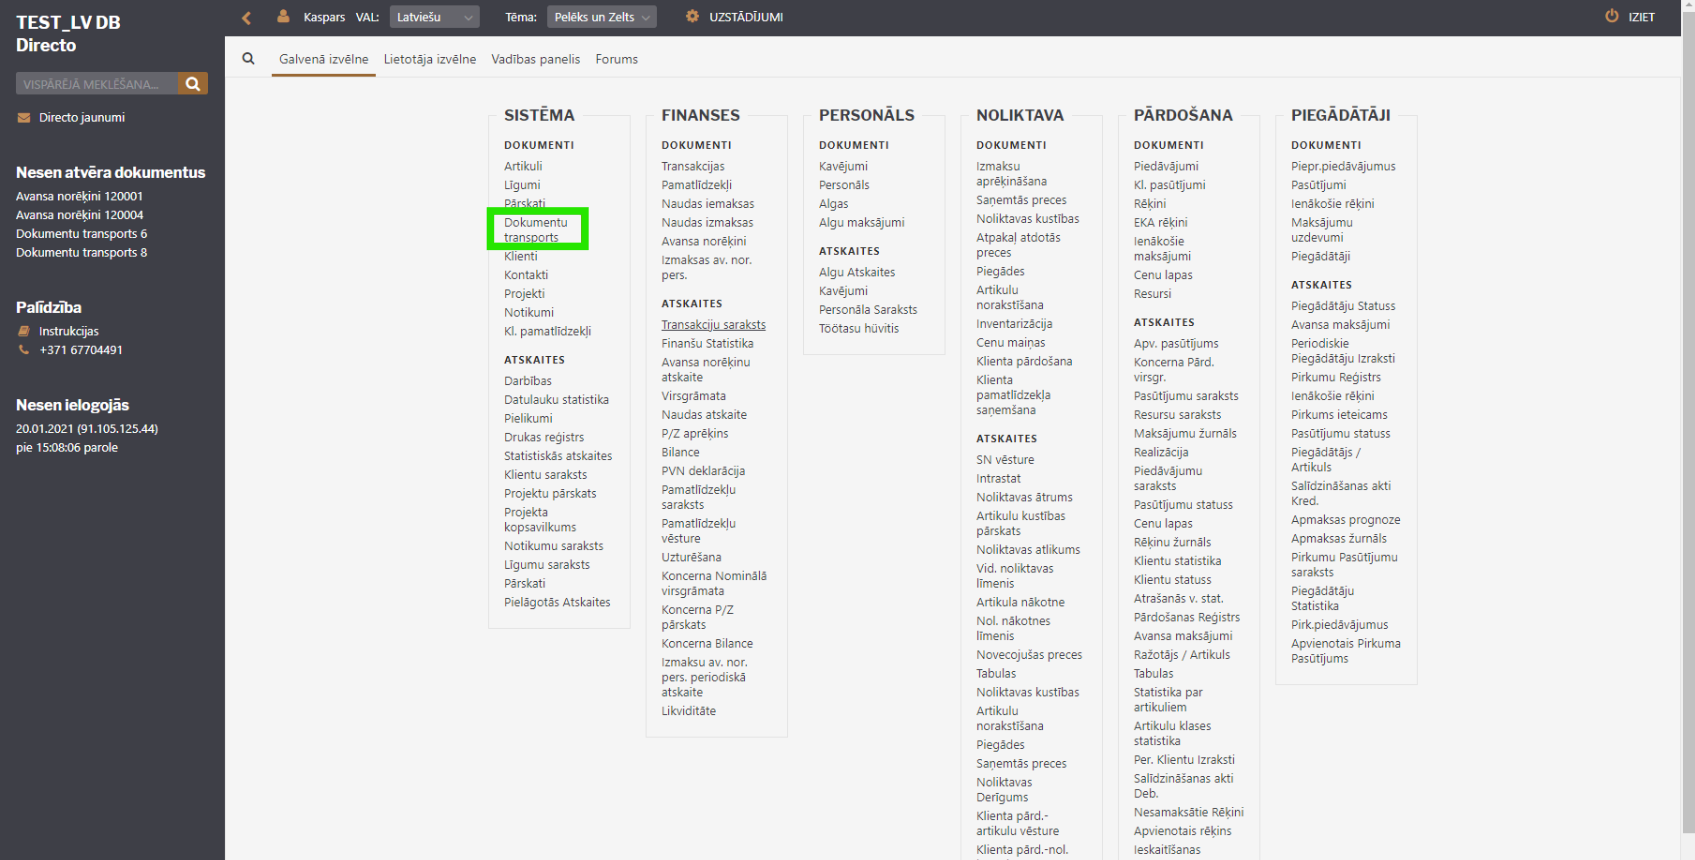Open Piepr.piedāvājumus under Piegādātāji
The width and height of the screenshot is (1695, 860).
(x=1343, y=166)
